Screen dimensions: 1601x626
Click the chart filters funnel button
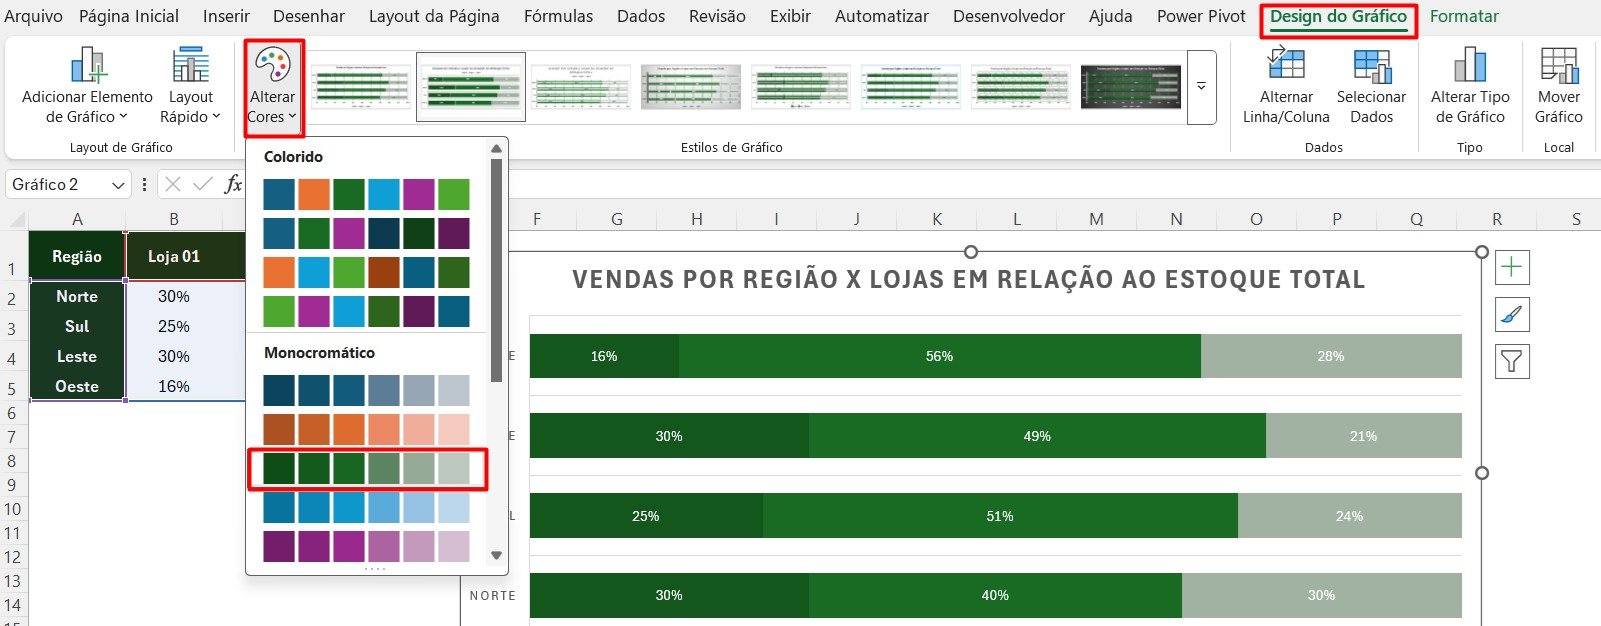[1512, 361]
